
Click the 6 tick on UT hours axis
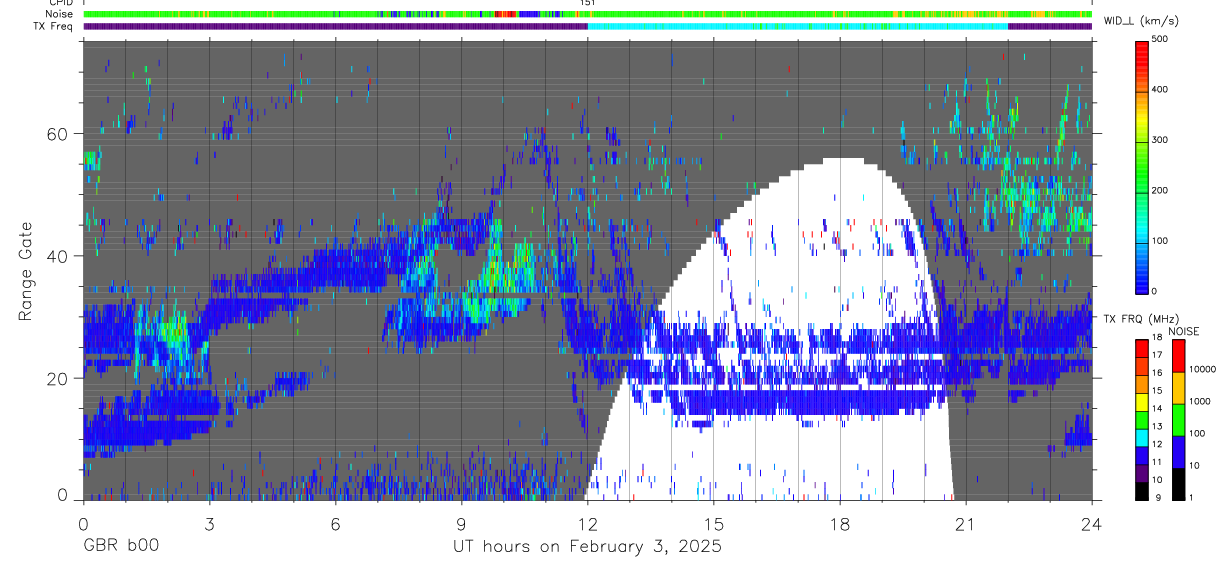point(335,523)
